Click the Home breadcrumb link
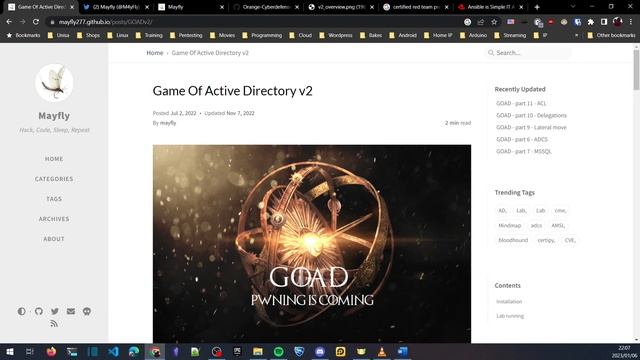The height and width of the screenshot is (360, 640). tap(155, 53)
